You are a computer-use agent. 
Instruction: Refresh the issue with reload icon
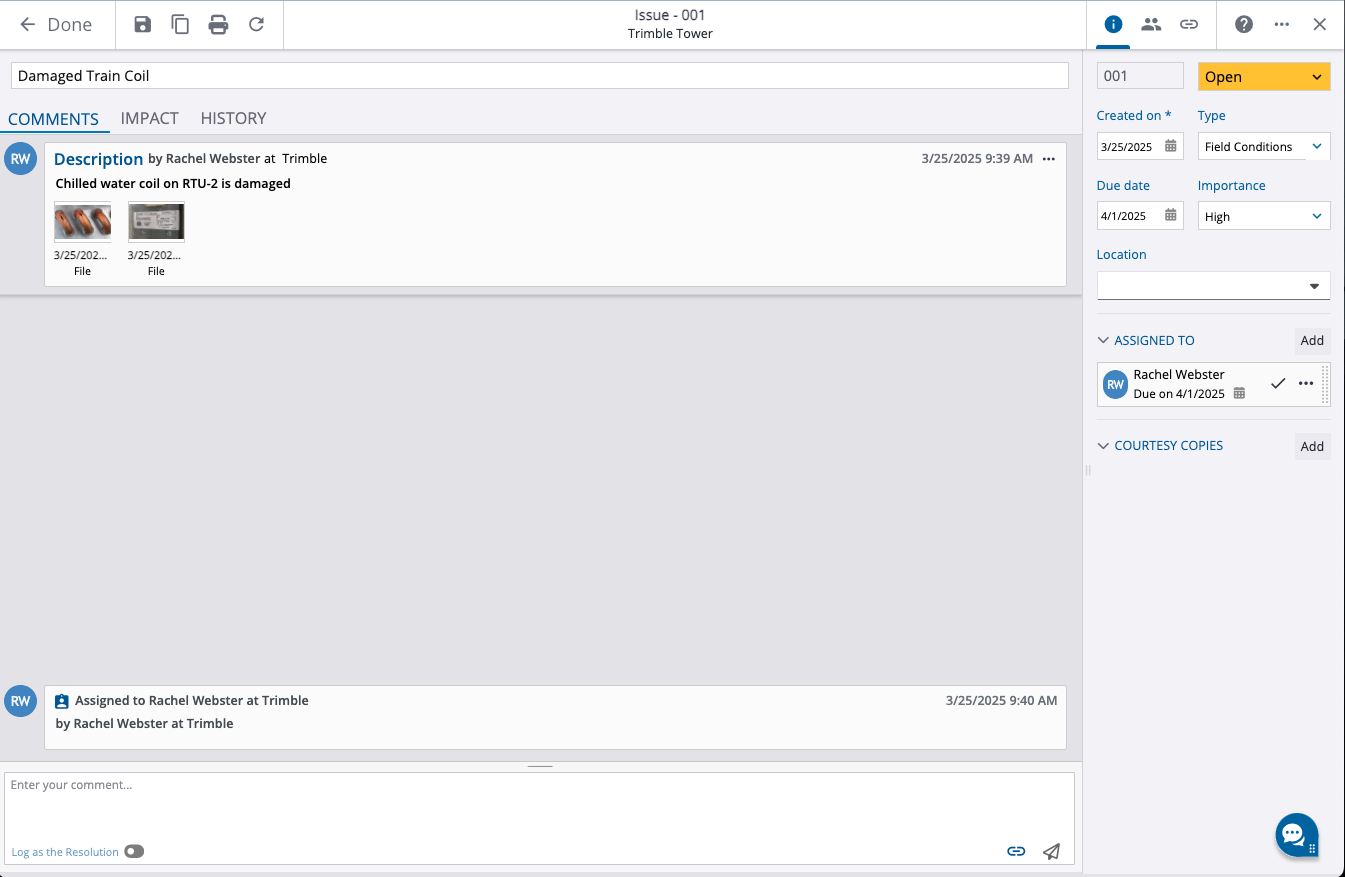256,25
